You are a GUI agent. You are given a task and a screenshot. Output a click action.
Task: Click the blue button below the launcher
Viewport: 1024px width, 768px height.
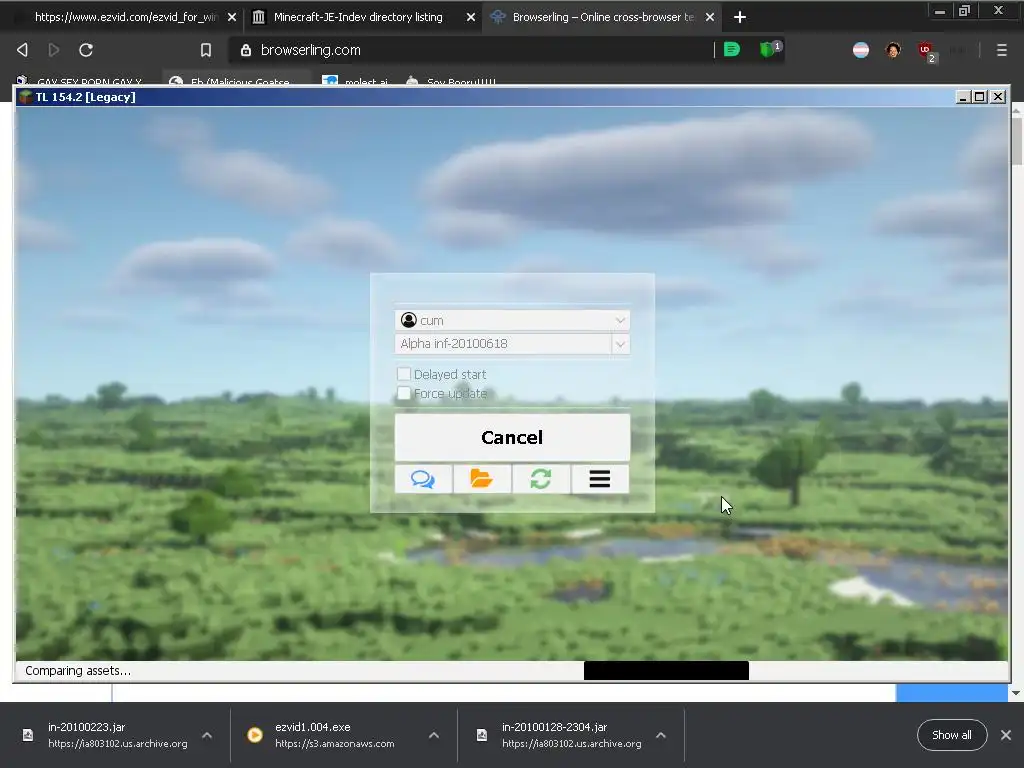pyautogui.click(x=952, y=693)
